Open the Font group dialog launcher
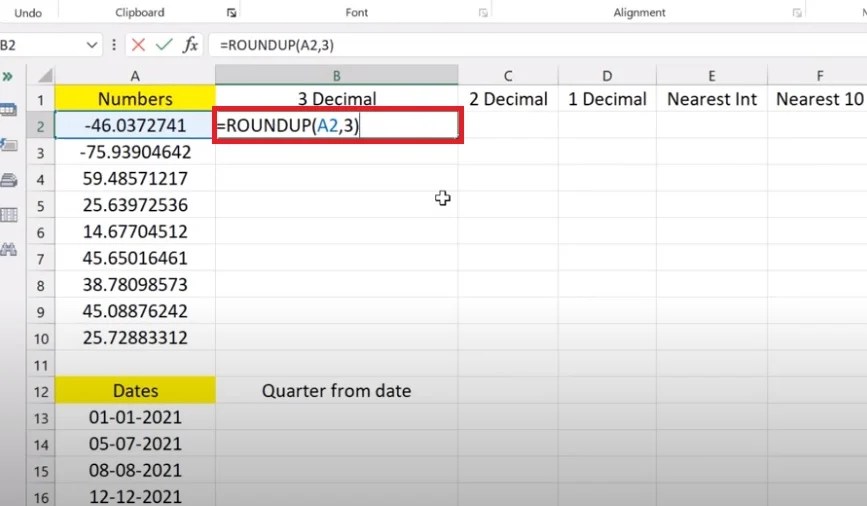Image resolution: width=867 pixels, height=506 pixels. pyautogui.click(x=483, y=13)
